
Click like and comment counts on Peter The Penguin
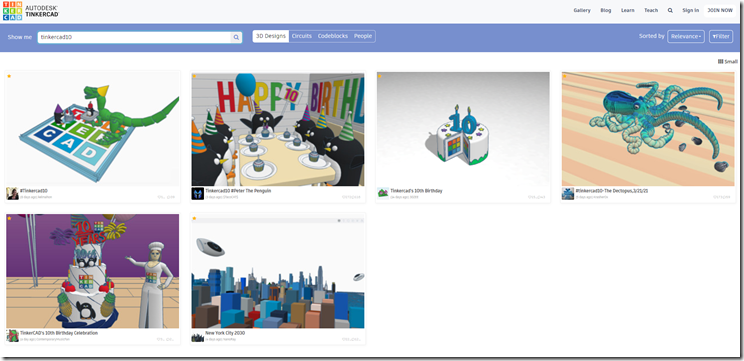[x=351, y=197]
